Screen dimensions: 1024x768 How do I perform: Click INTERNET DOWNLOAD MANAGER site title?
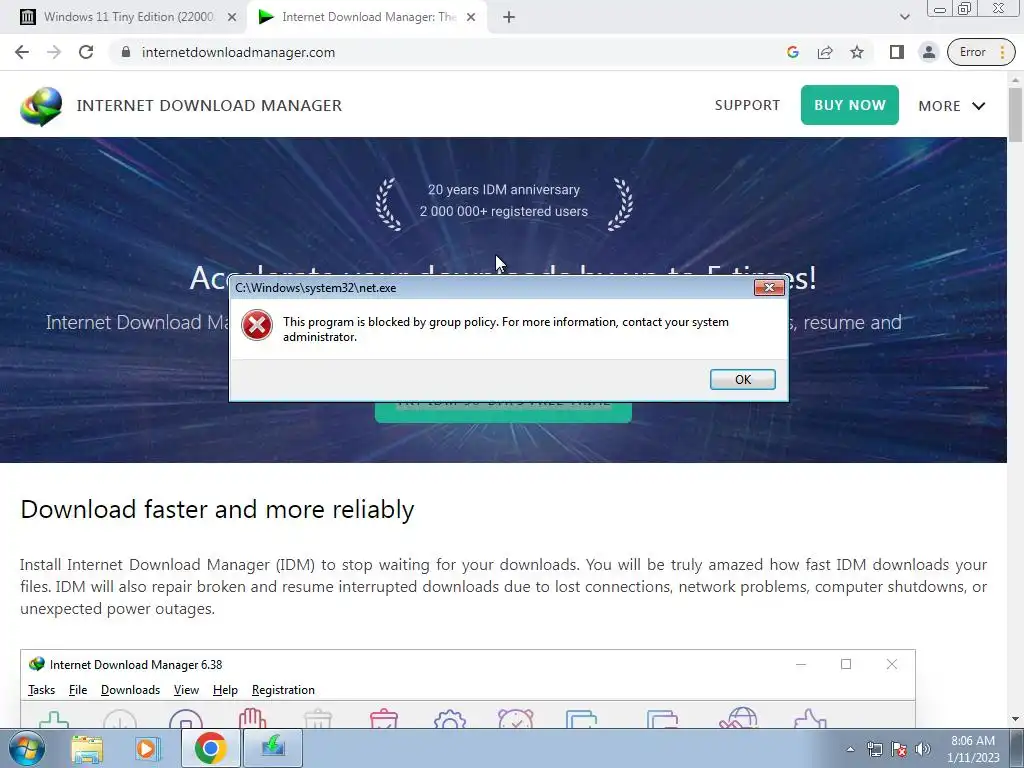click(x=209, y=105)
